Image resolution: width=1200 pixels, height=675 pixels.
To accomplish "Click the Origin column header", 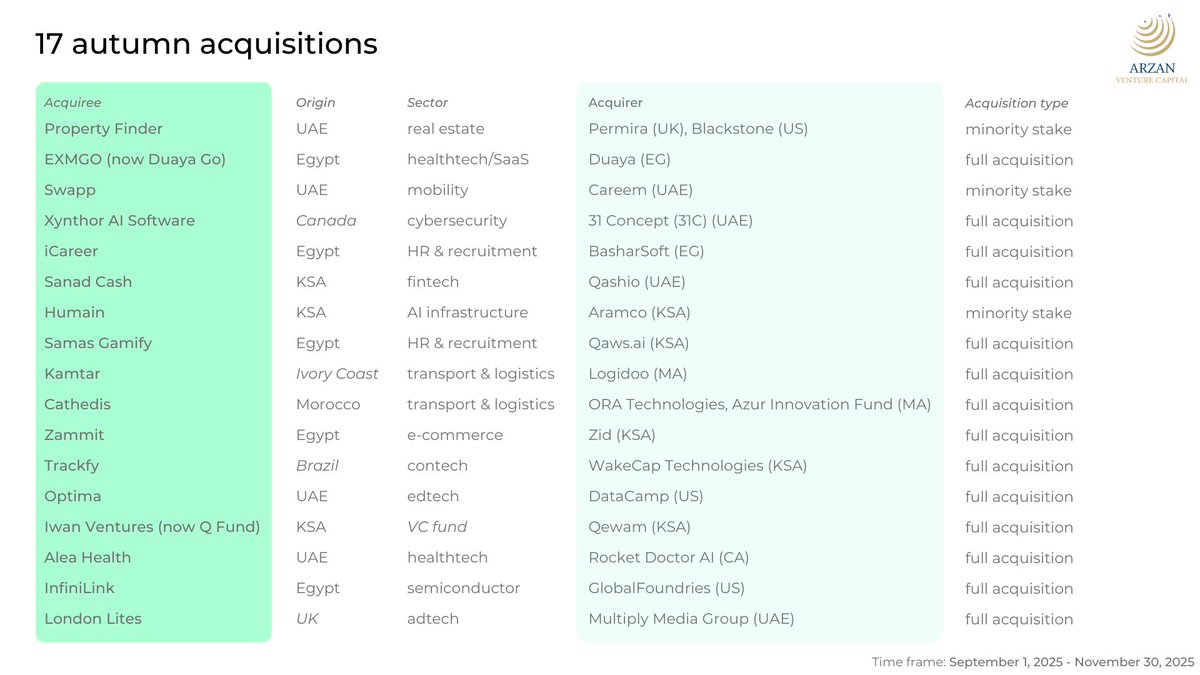I will [316, 103].
